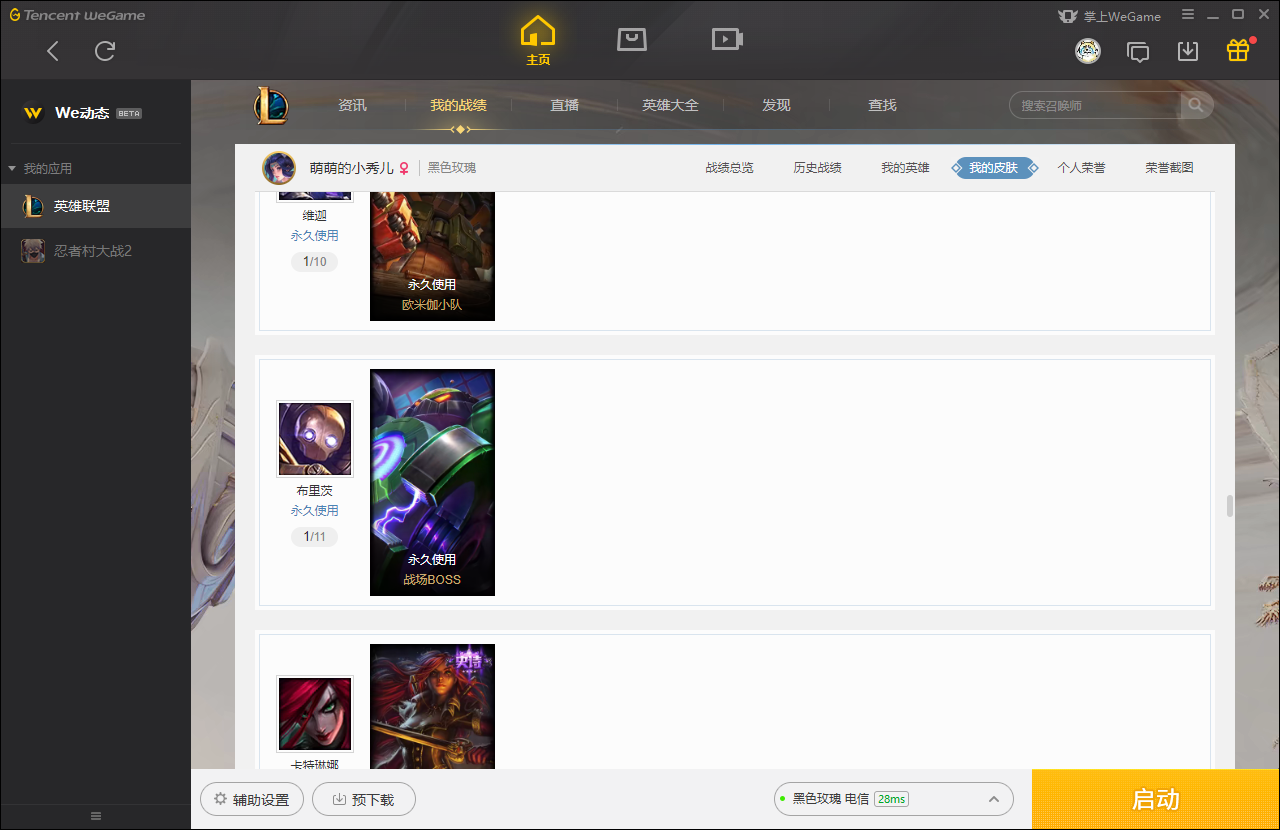Go back with the left arrow icon
The width and height of the screenshot is (1280, 830).
53,51
